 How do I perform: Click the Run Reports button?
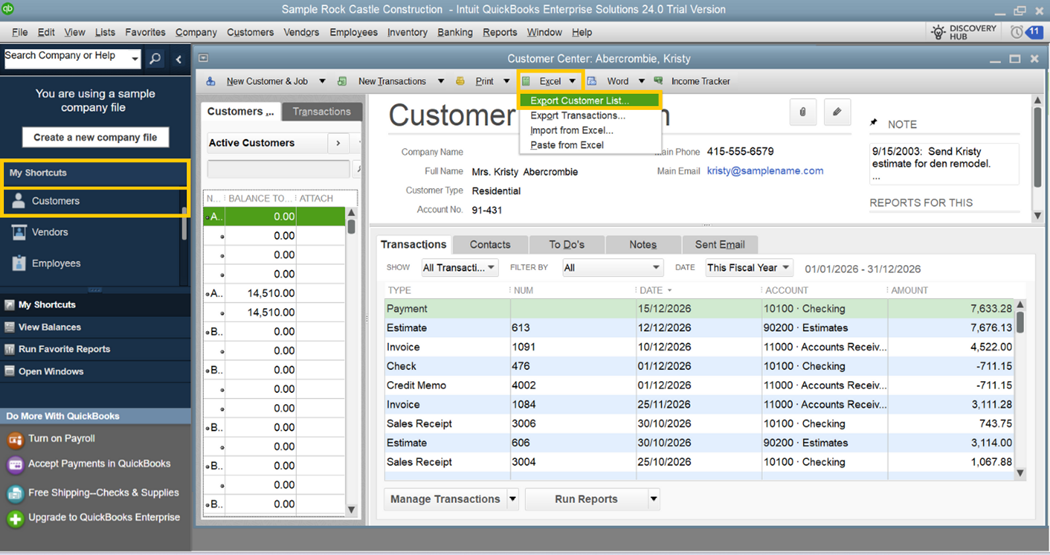pos(586,499)
